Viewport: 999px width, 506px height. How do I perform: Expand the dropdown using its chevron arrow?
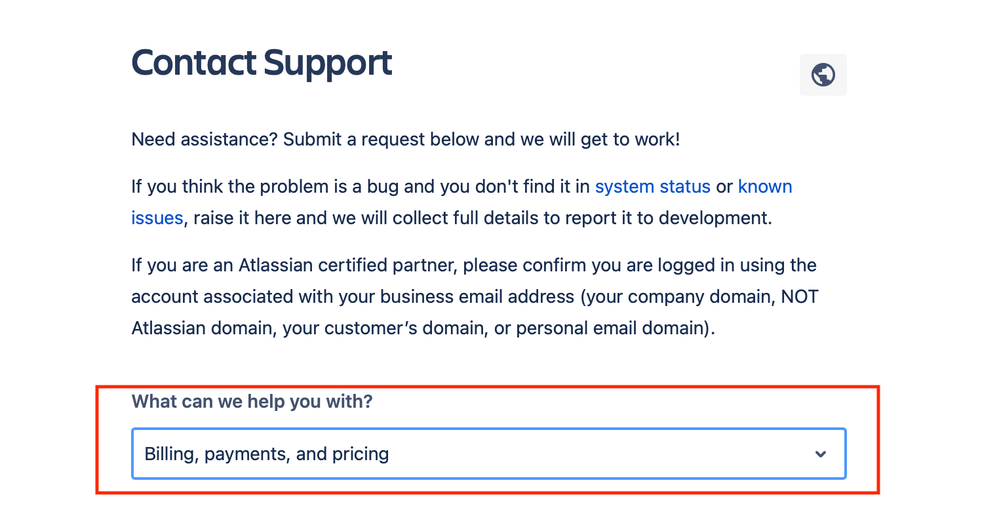(x=821, y=454)
